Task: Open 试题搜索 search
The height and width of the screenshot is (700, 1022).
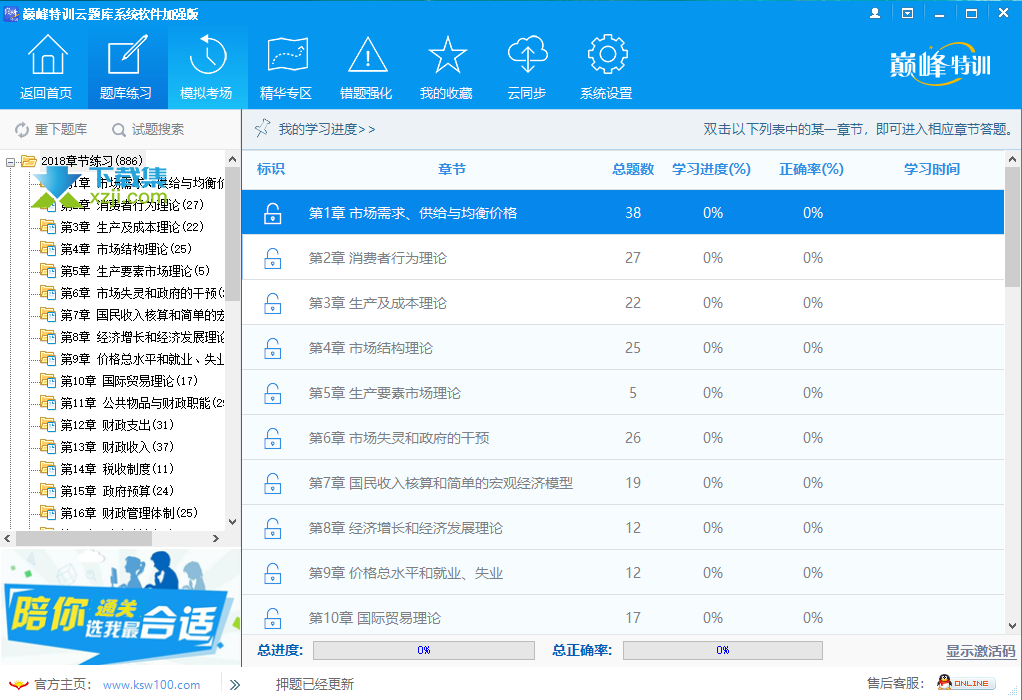Action: pyautogui.click(x=148, y=130)
